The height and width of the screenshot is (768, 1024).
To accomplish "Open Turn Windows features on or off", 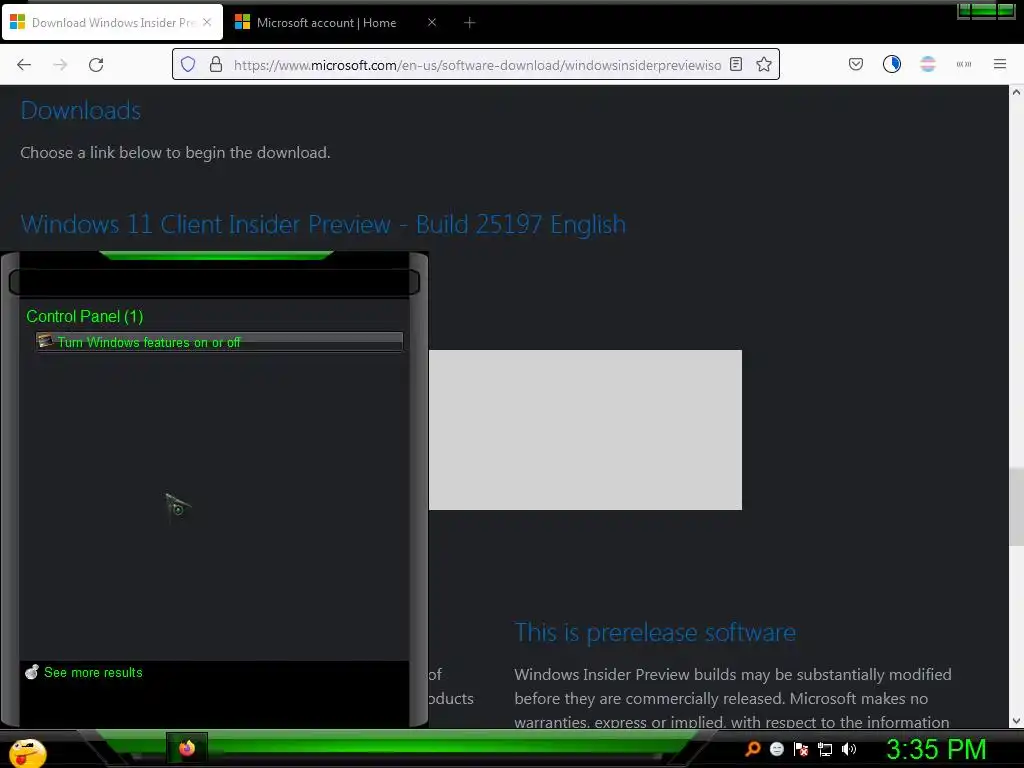I will click(x=219, y=342).
